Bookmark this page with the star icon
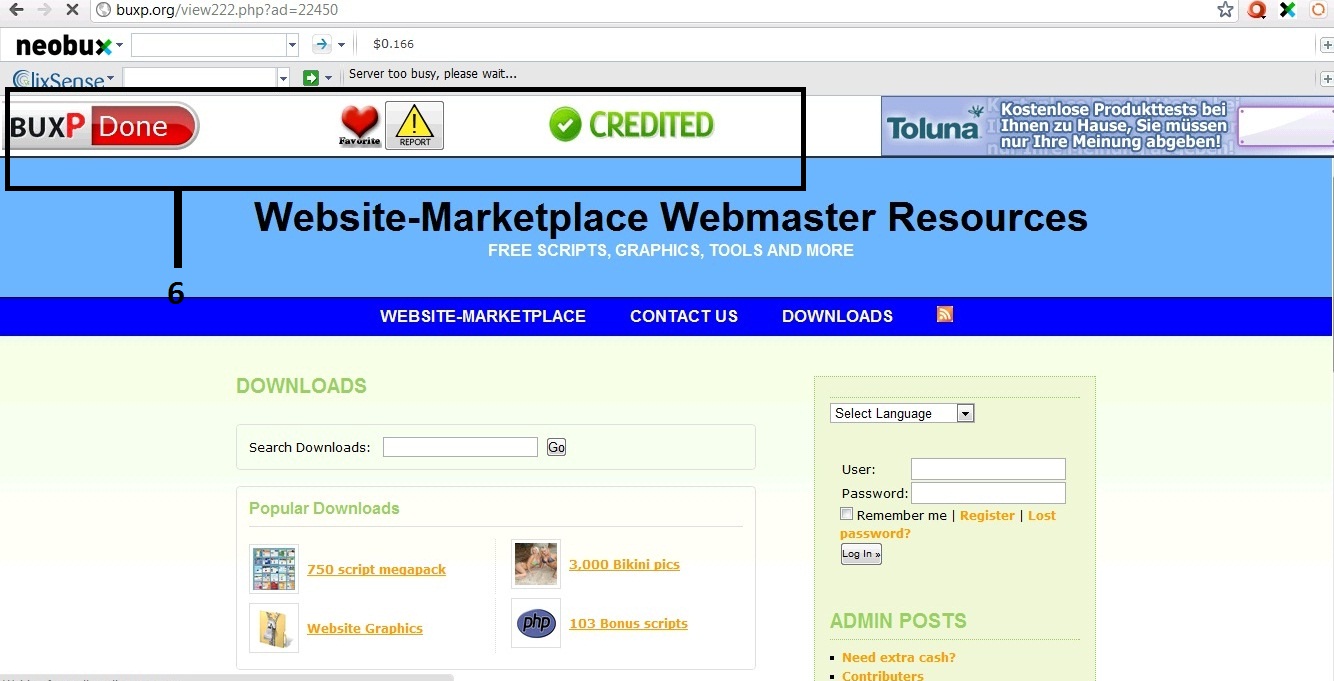The height and width of the screenshot is (681, 1334). pyautogui.click(x=1225, y=10)
